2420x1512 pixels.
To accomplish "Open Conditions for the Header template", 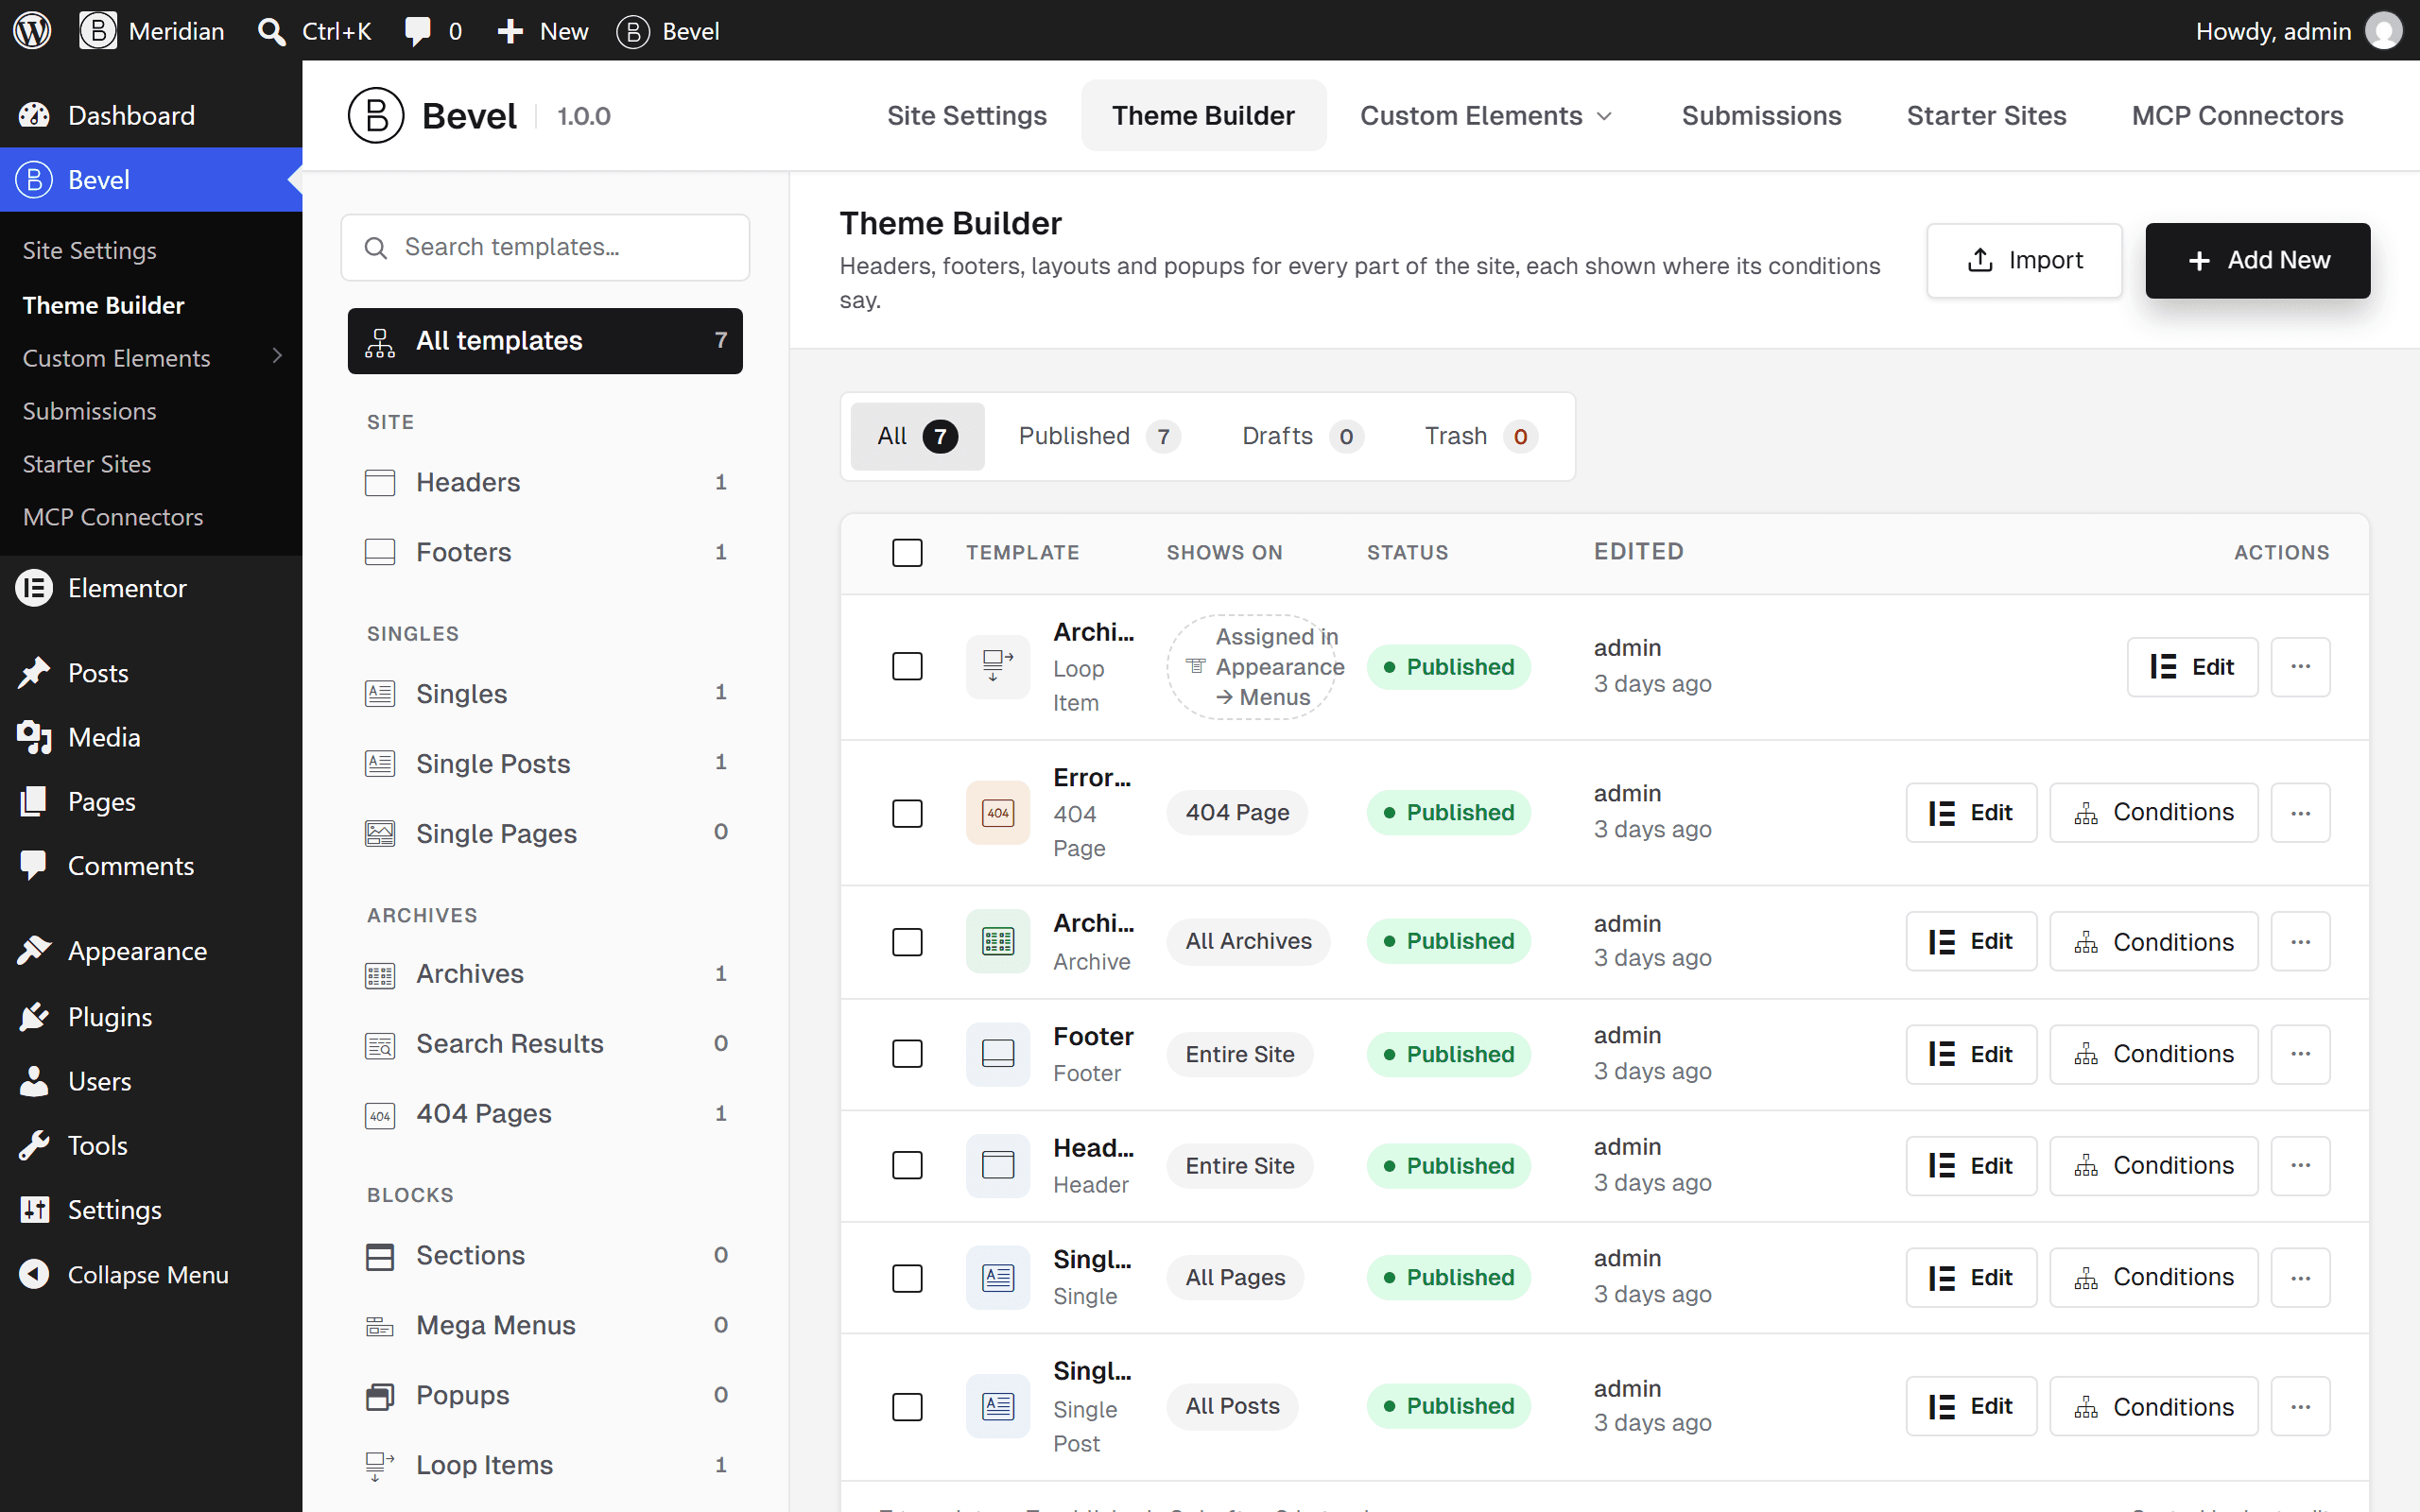I will pos(2153,1166).
